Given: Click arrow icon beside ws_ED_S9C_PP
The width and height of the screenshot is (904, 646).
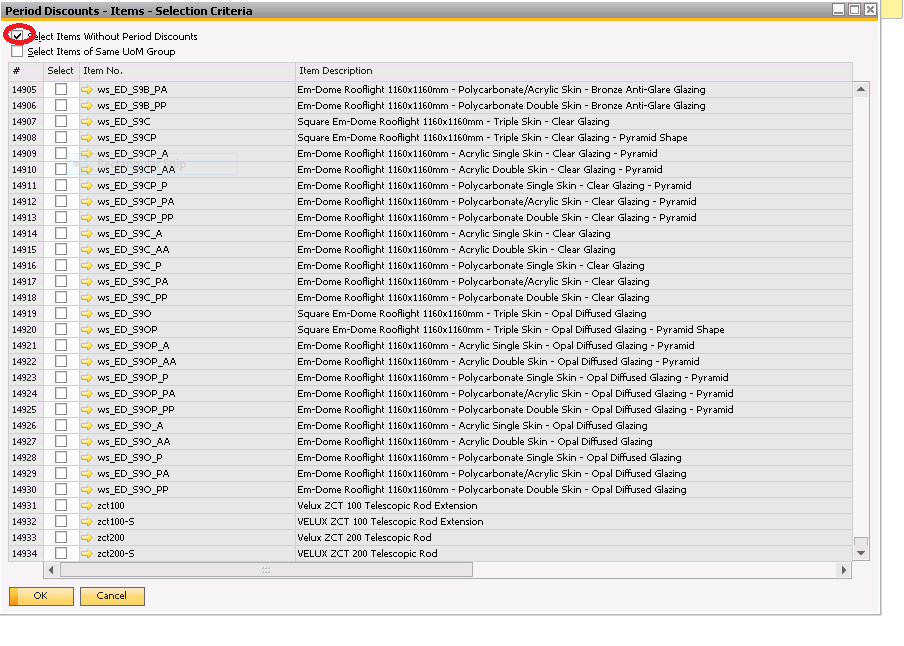Looking at the screenshot, I should click(x=86, y=298).
